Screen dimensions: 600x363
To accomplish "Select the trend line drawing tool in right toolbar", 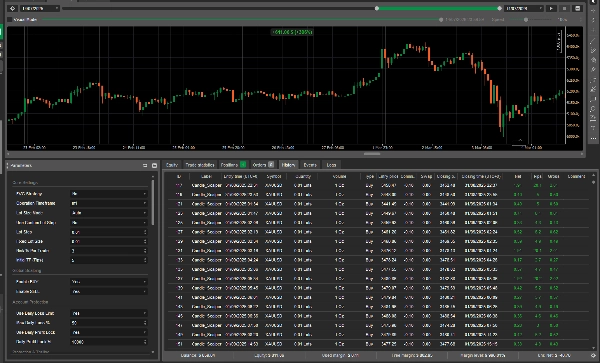I will point(593,41).
